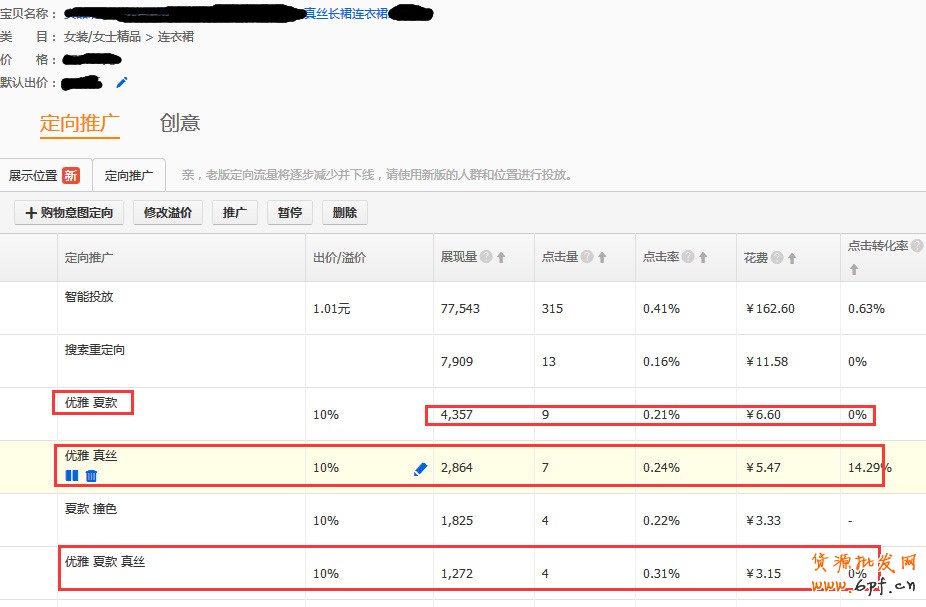Sort by 点击量 using its arrow
926x607 pixels.
coord(602,258)
